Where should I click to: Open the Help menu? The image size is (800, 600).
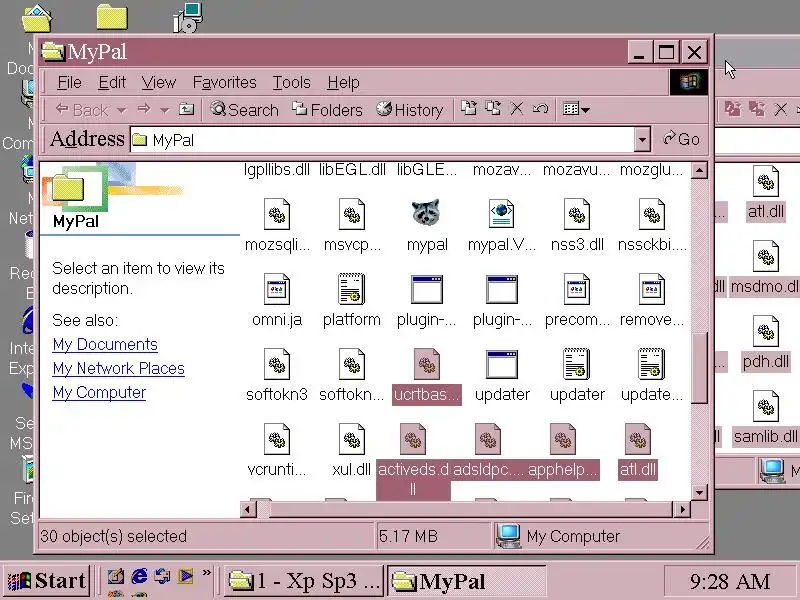click(x=343, y=82)
